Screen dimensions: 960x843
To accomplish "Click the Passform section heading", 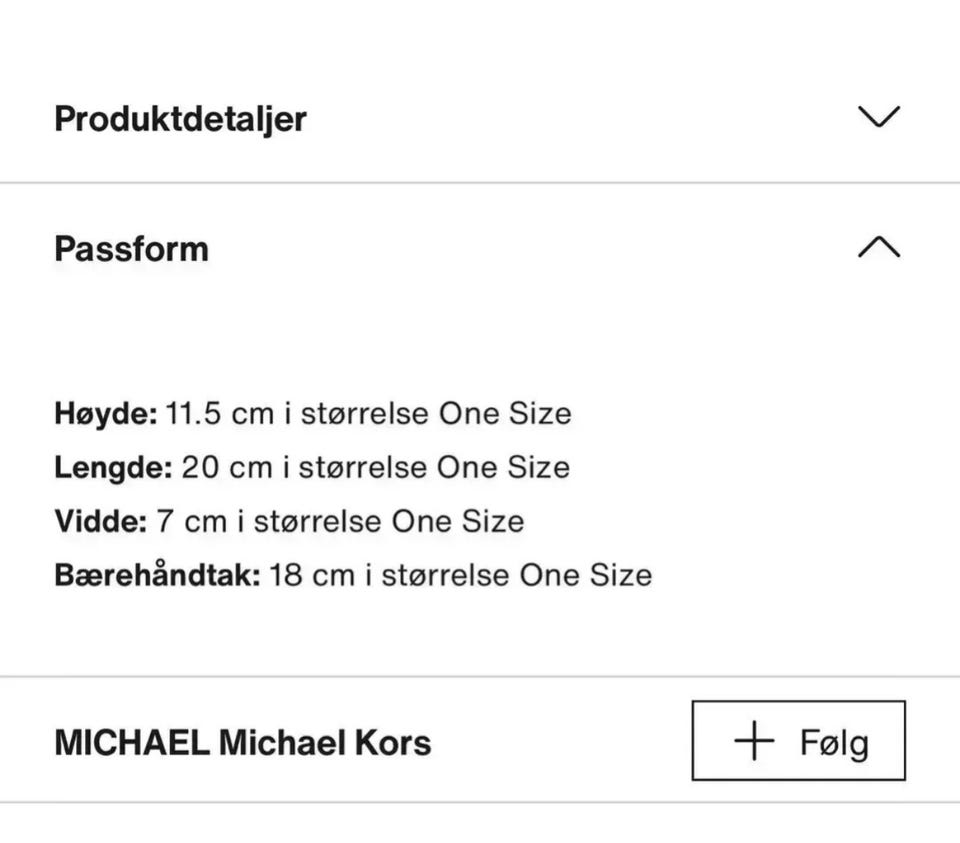I will (131, 248).
